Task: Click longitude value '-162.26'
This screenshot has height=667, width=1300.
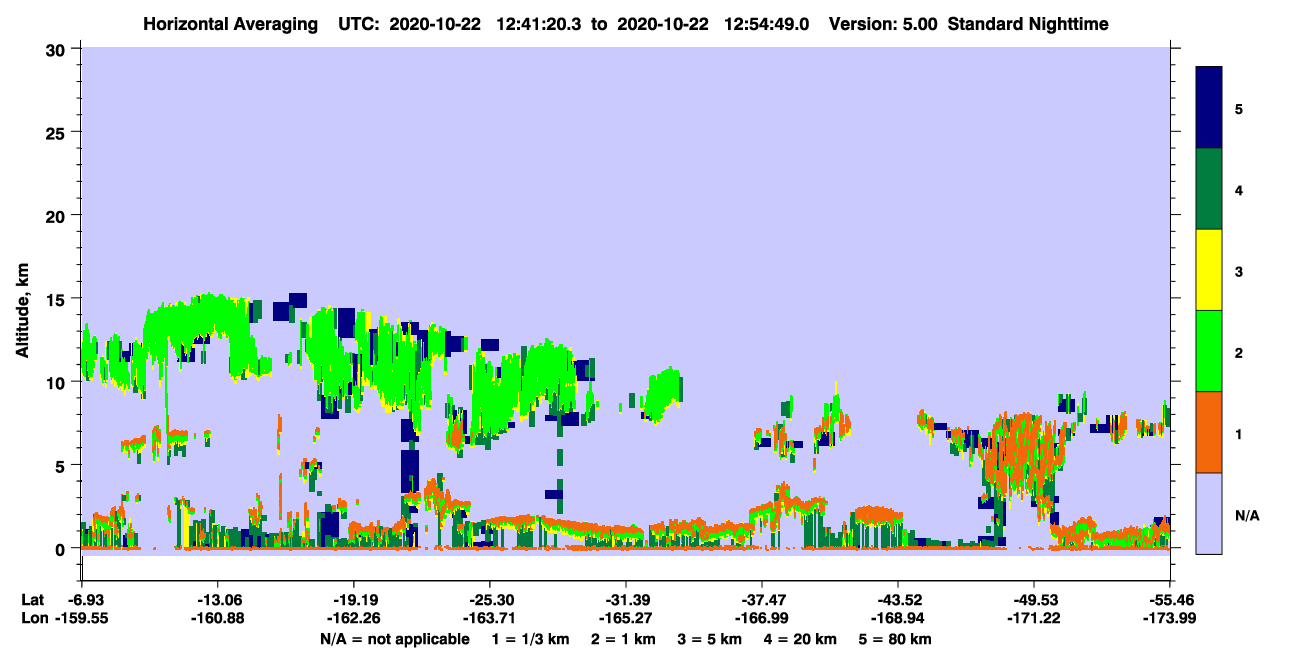Action: tap(353, 619)
